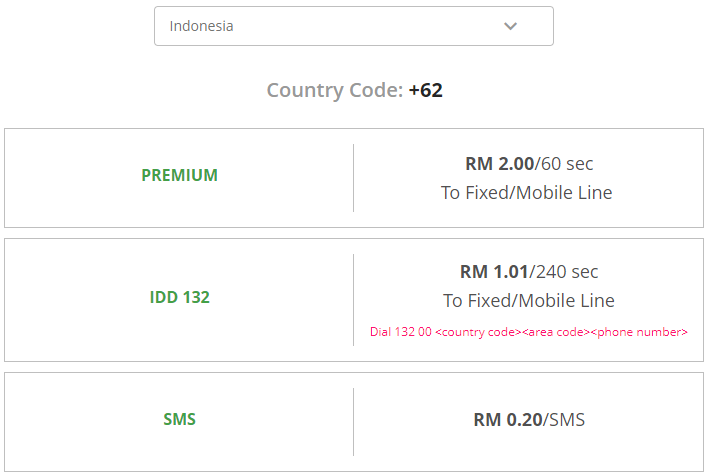Click the RM 0.20/SMS rate
The height and width of the screenshot is (474, 708).
(529, 420)
